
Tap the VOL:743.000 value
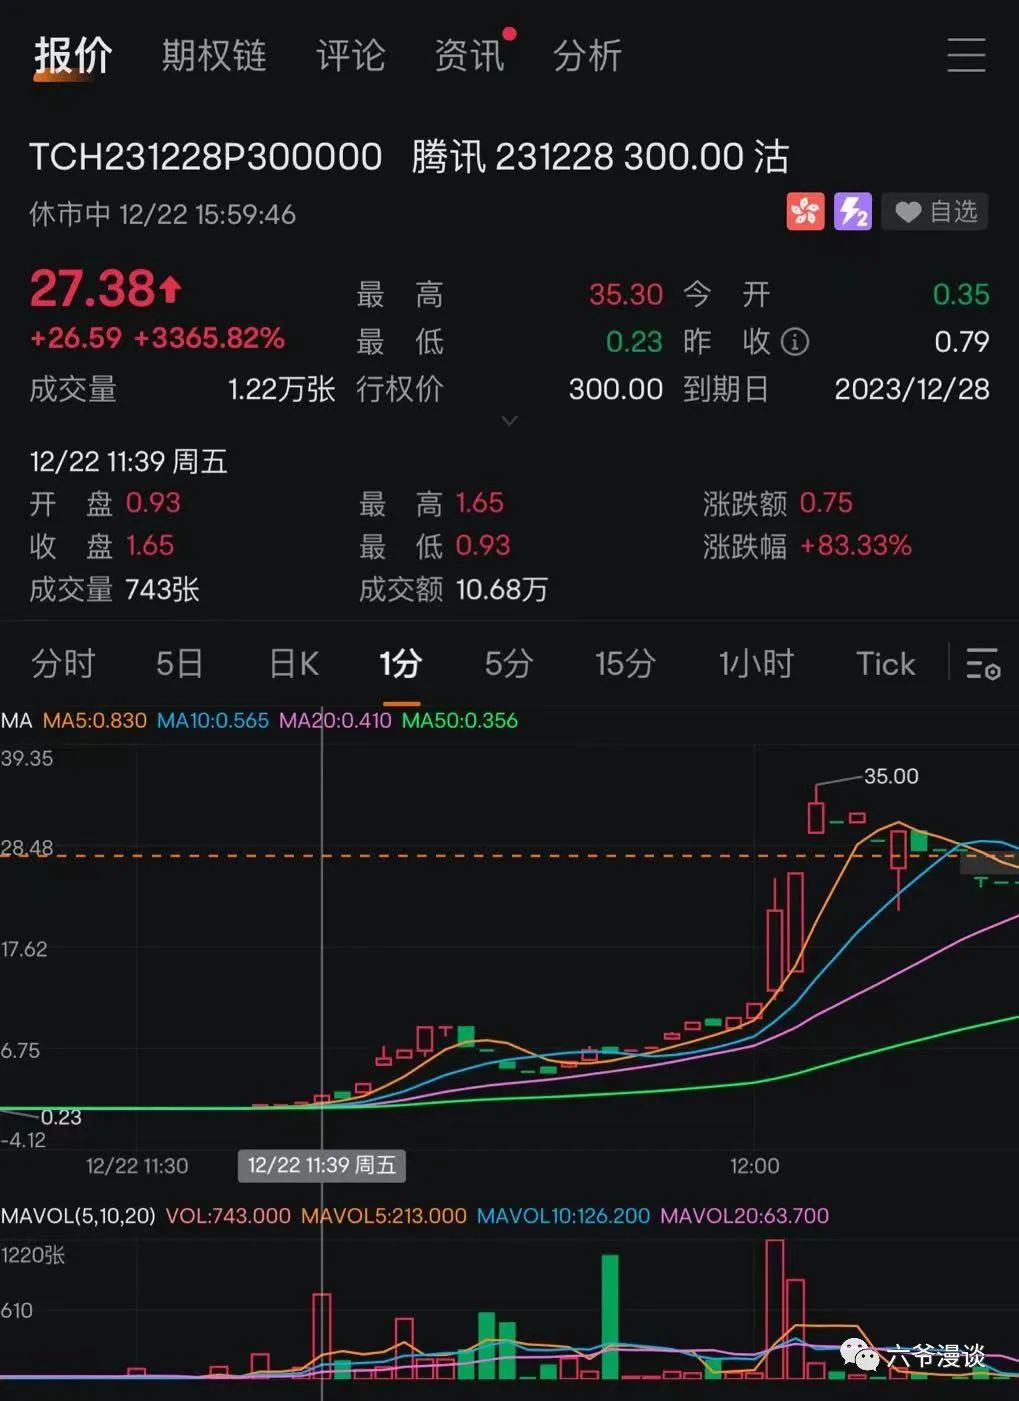pyautogui.click(x=228, y=1216)
